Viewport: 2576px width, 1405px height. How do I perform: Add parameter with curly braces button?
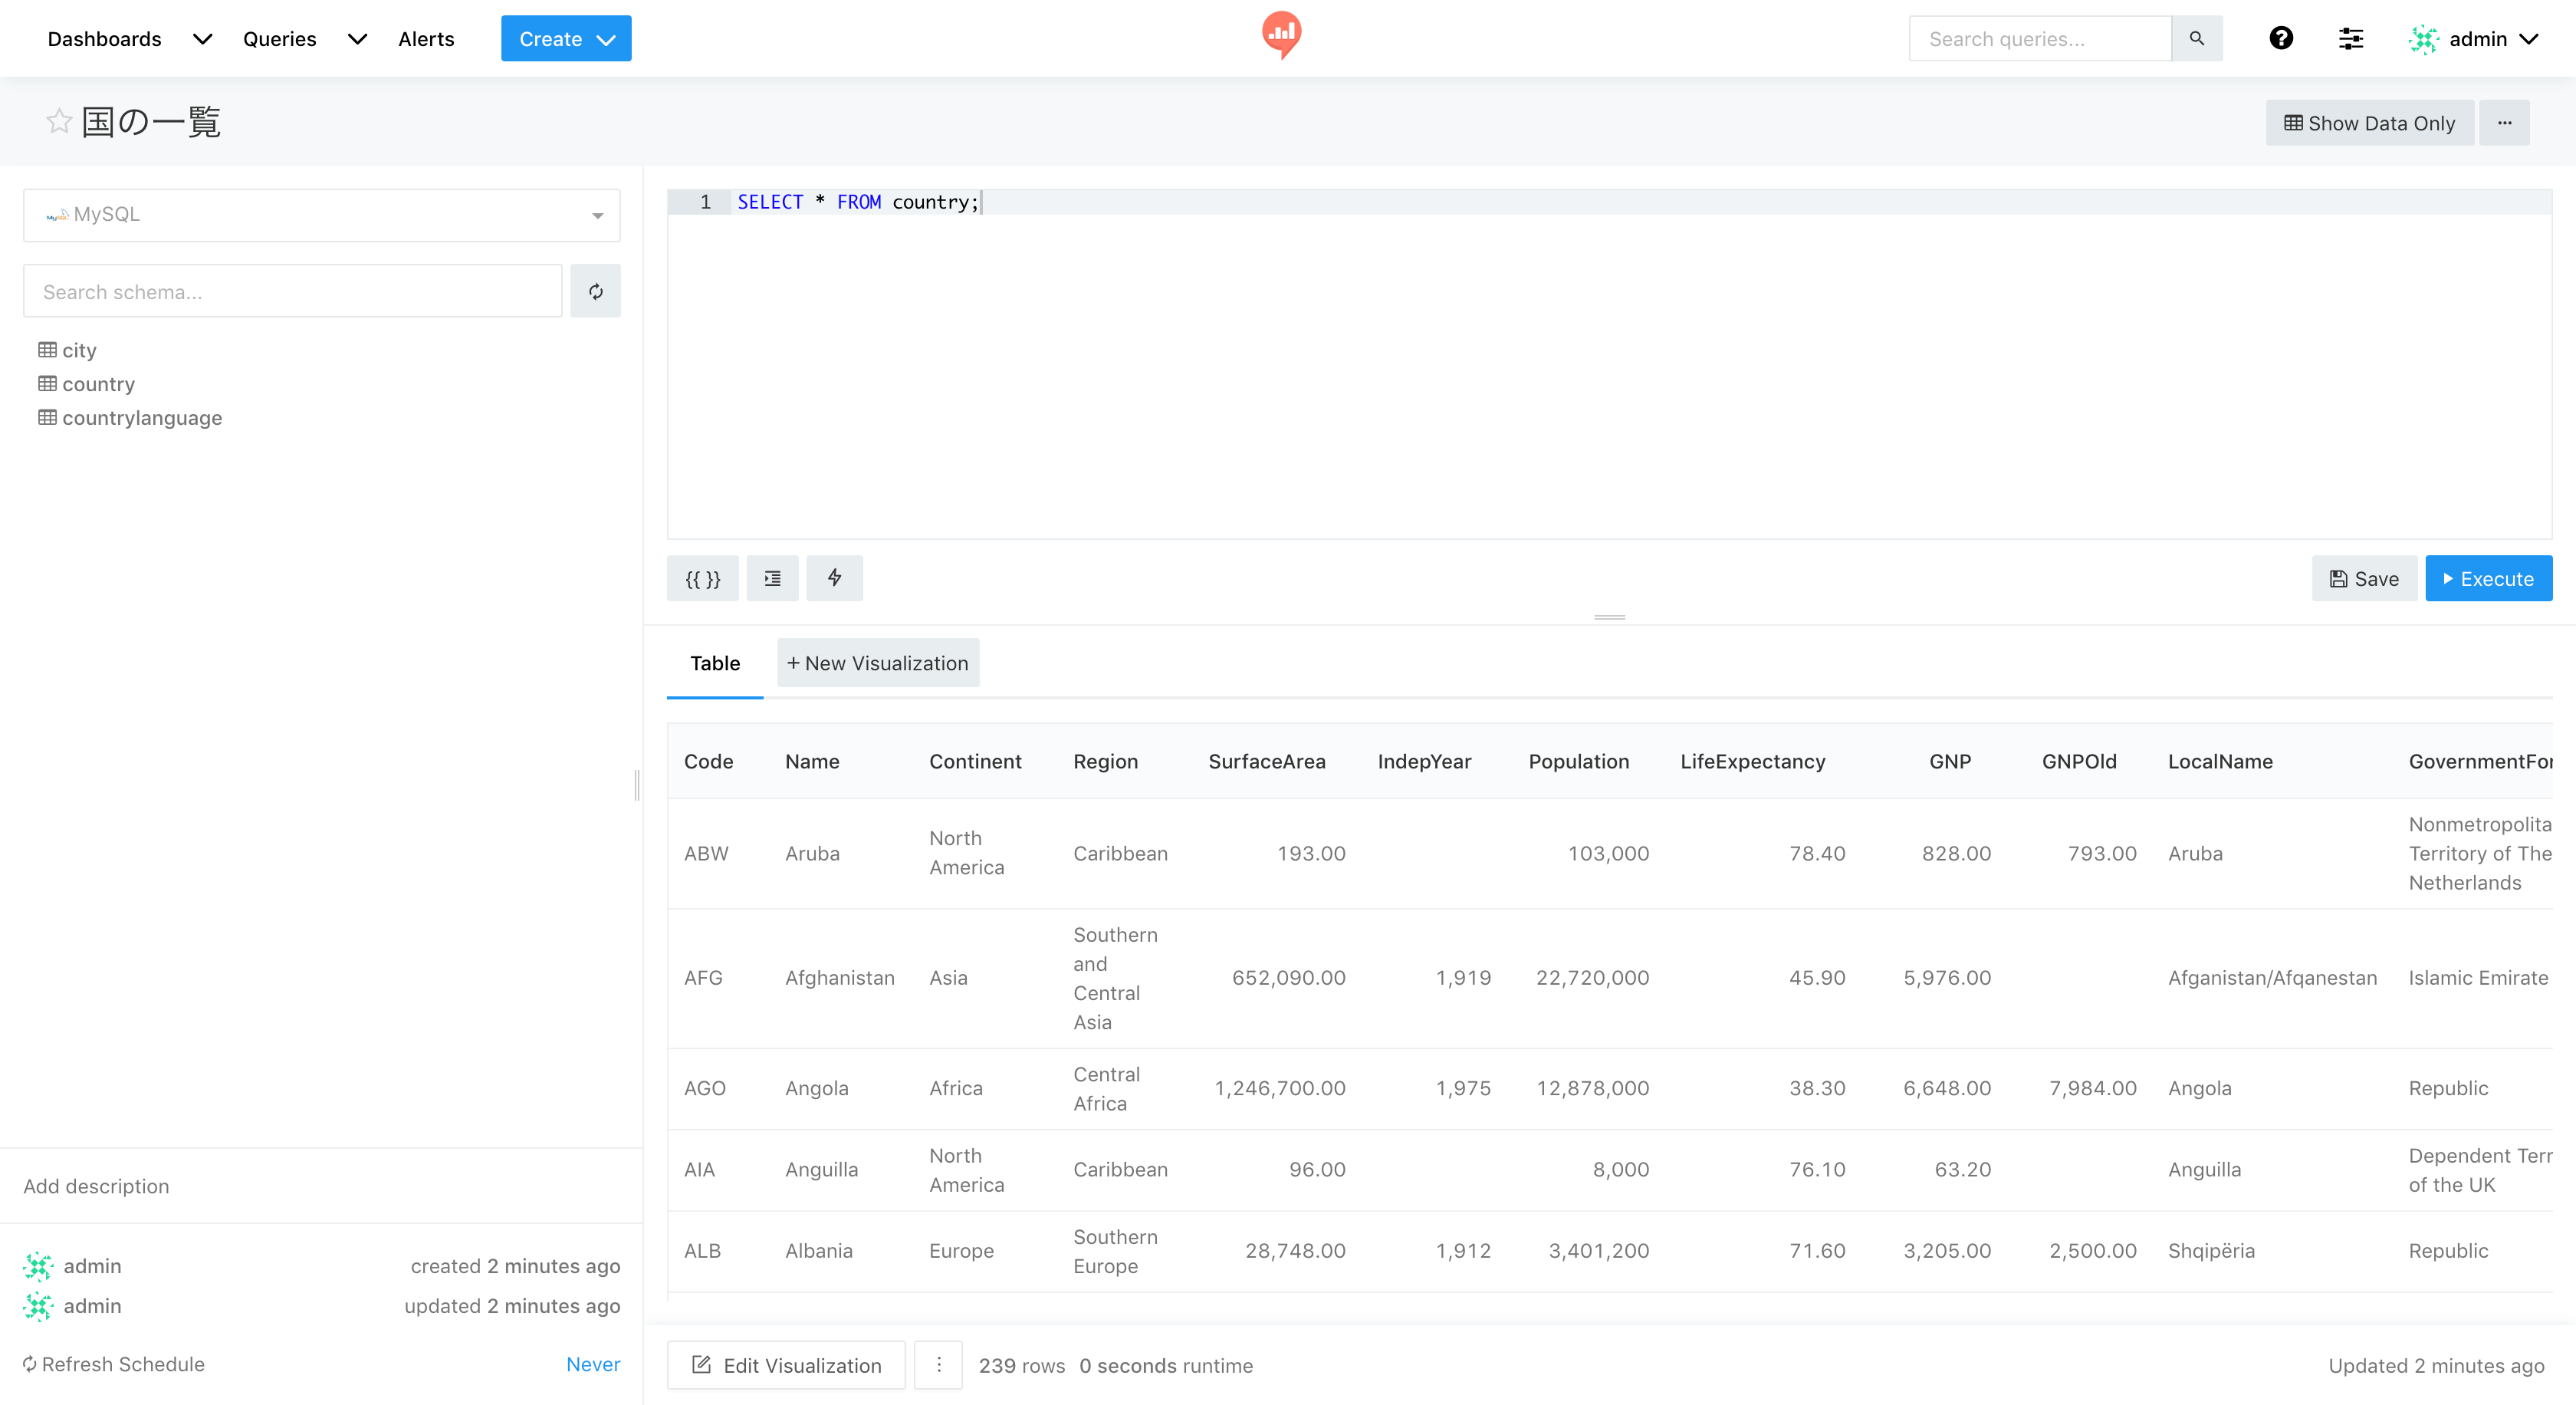click(702, 578)
